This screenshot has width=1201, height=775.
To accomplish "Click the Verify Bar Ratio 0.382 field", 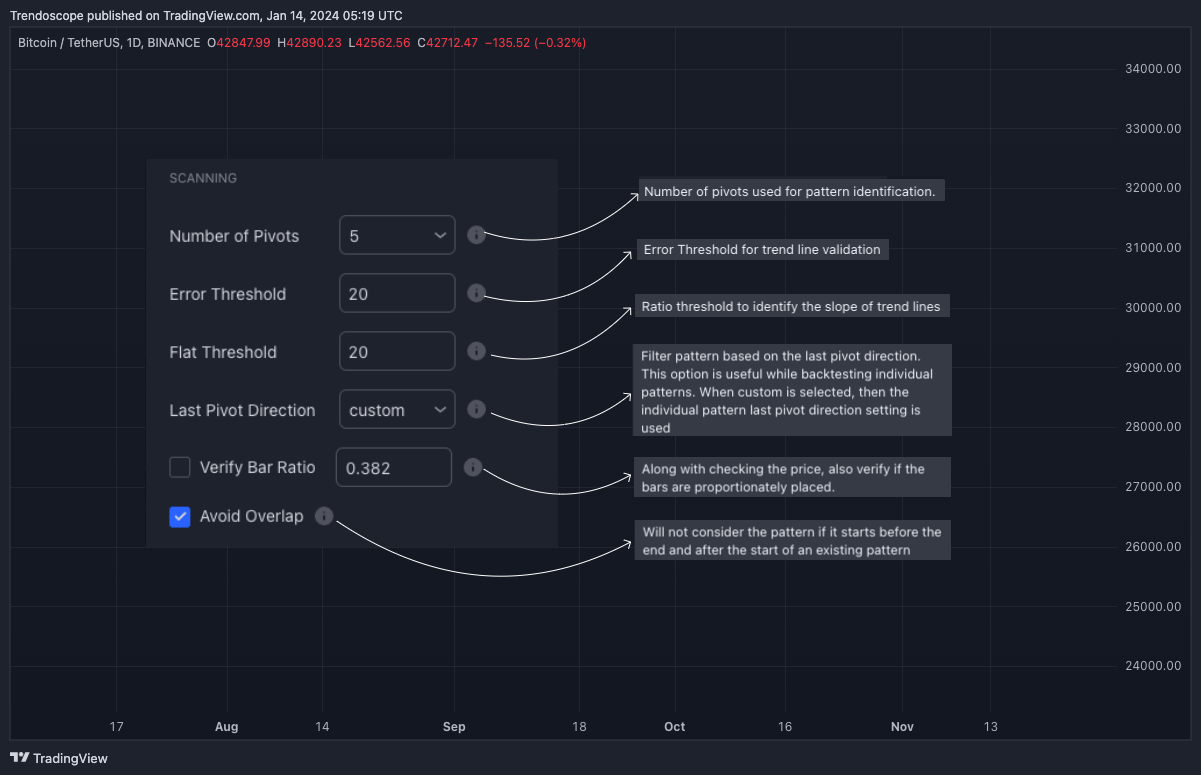I will pos(394,467).
